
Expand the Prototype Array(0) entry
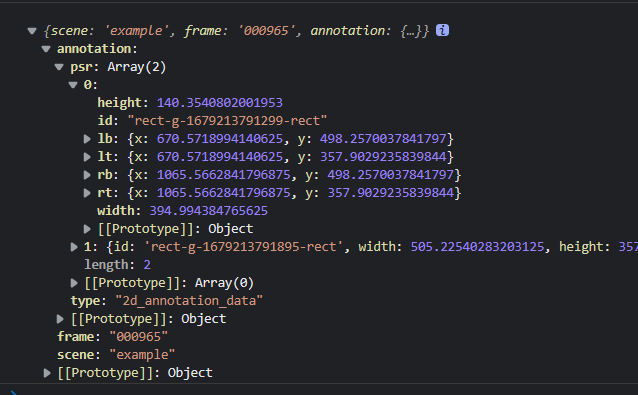click(x=74, y=283)
